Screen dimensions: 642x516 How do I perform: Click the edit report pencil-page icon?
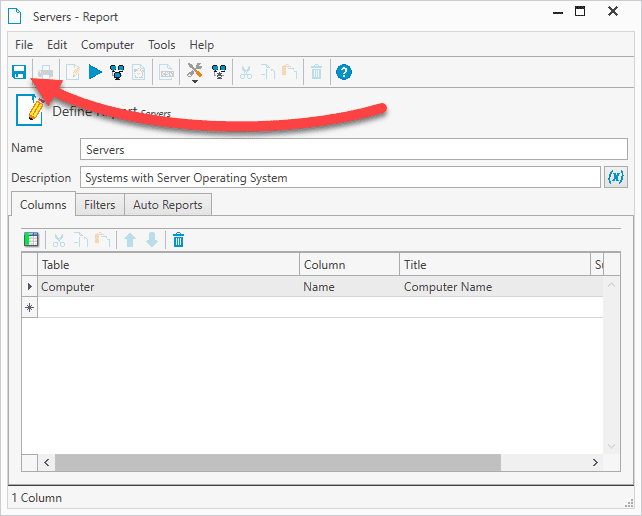(73, 72)
